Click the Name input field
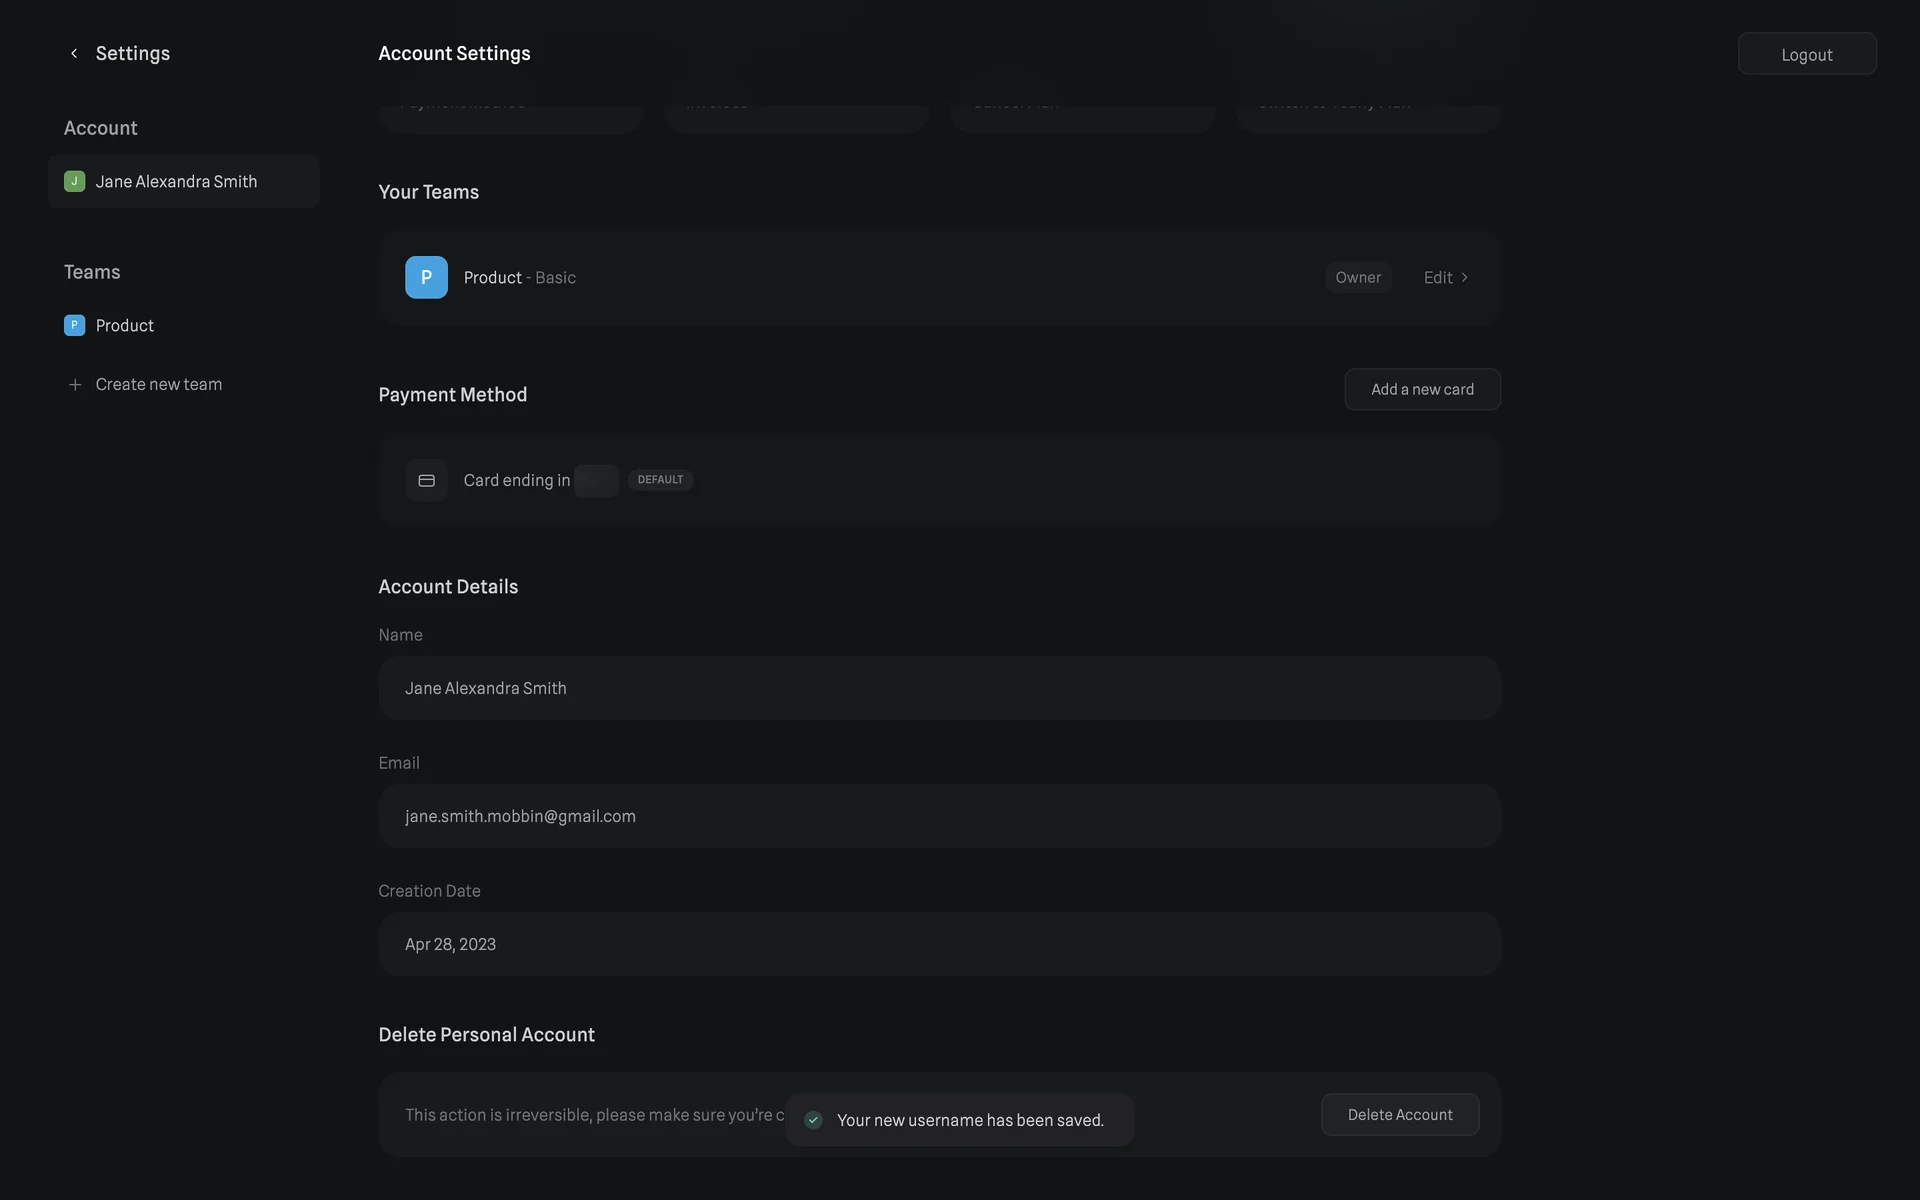 point(939,688)
